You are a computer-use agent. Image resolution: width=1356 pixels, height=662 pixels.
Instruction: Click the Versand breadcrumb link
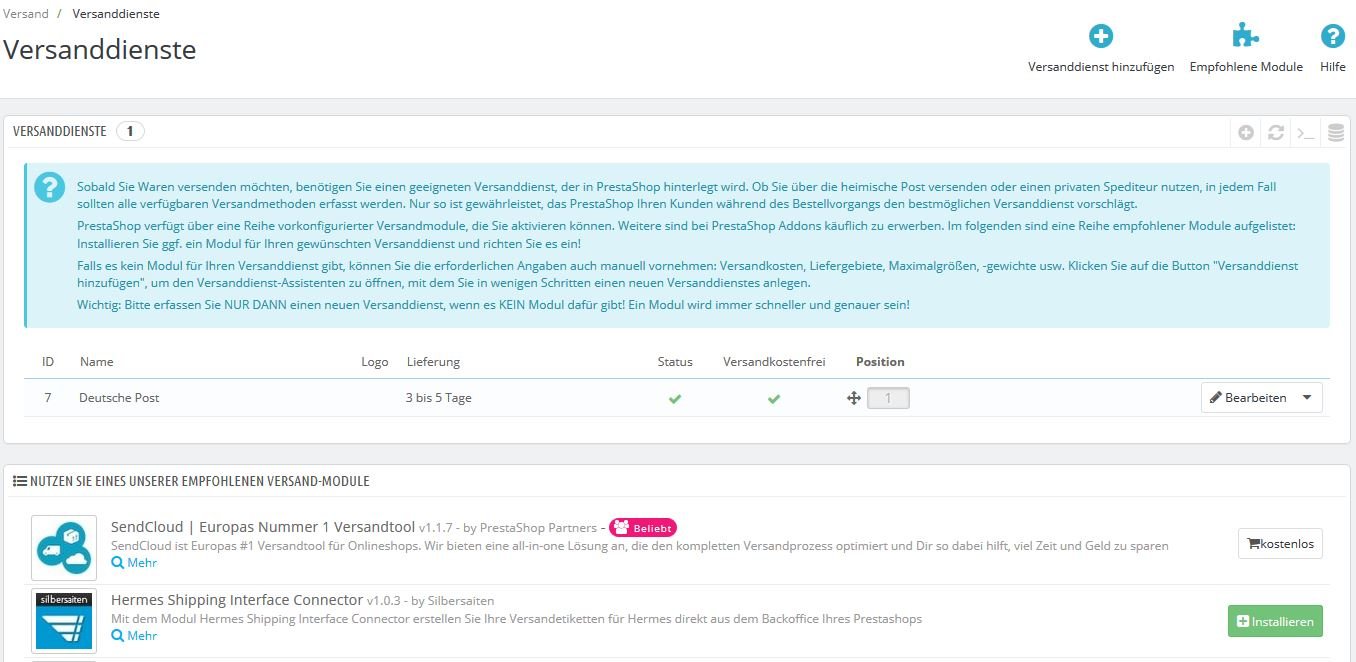click(x=26, y=14)
